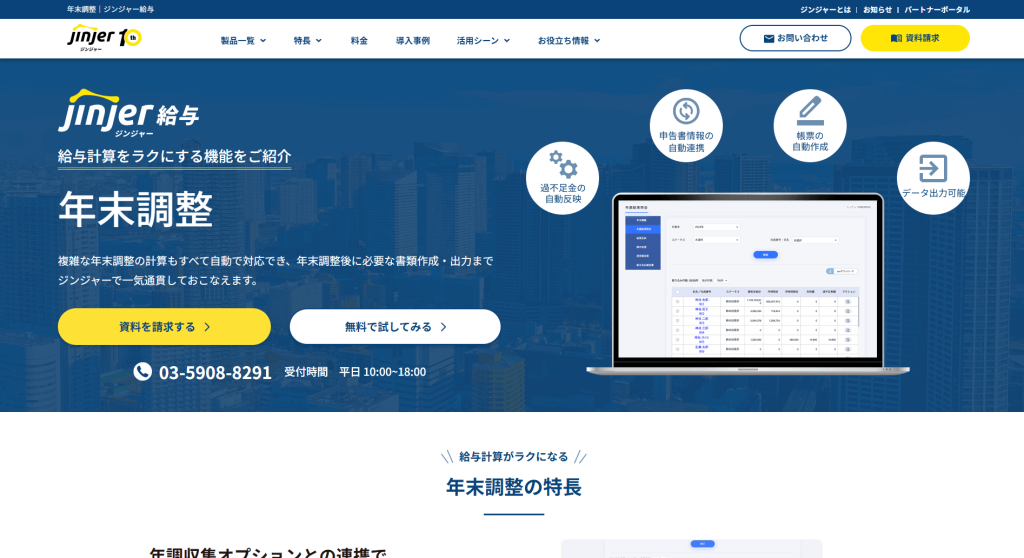Click the phone number 03-5908-8291
The height and width of the screenshot is (558, 1024).
coord(215,372)
